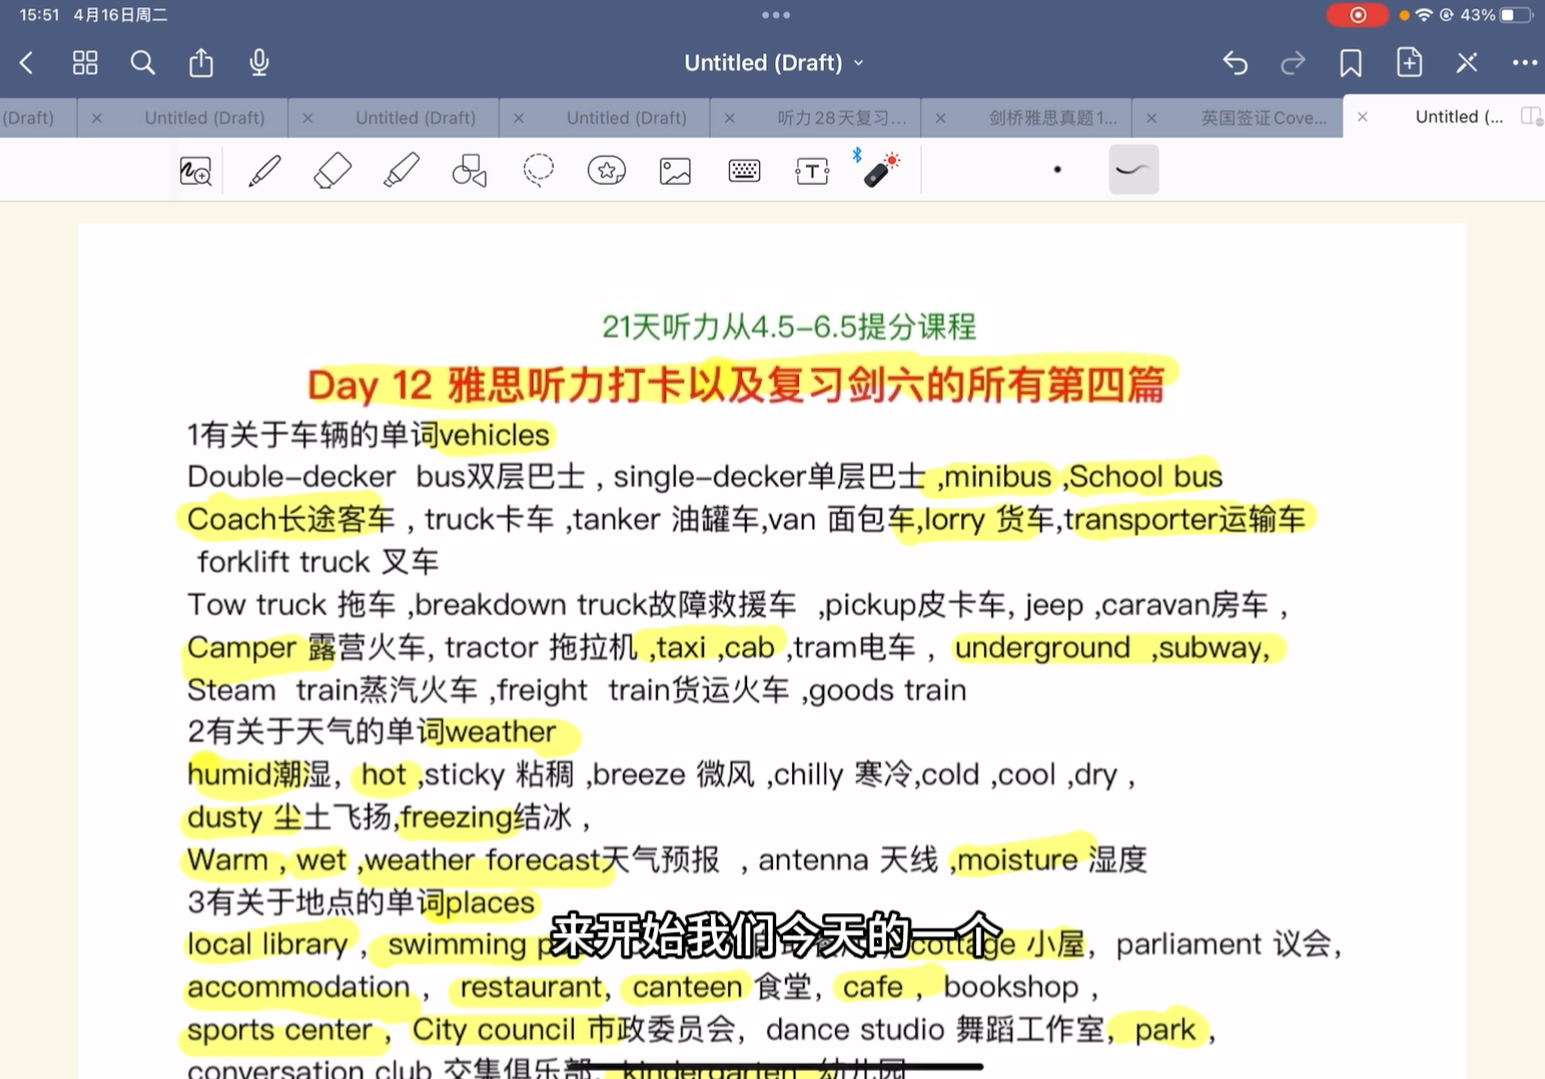Open the Untitled (Draft) title dropdown

774,63
